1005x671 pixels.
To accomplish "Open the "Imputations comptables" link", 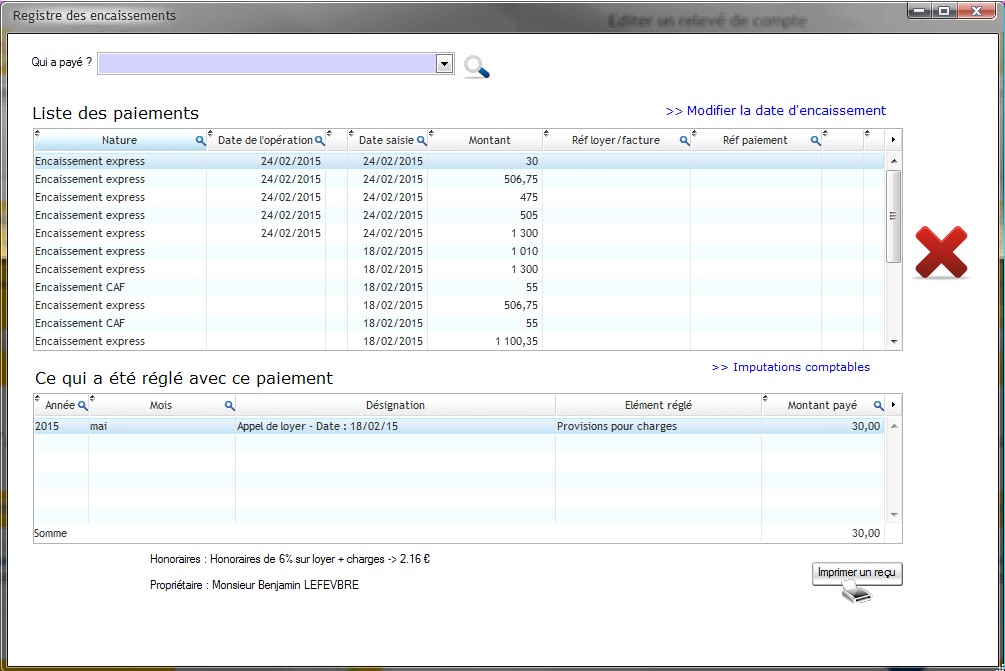I will tap(791, 367).
